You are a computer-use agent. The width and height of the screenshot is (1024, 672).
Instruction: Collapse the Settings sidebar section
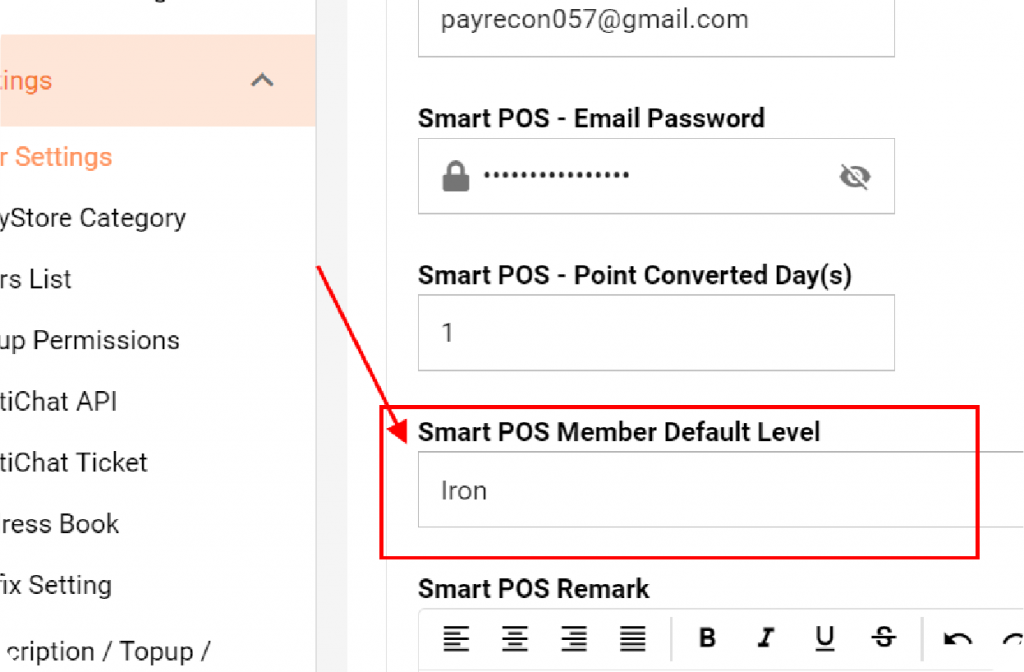tap(262, 80)
